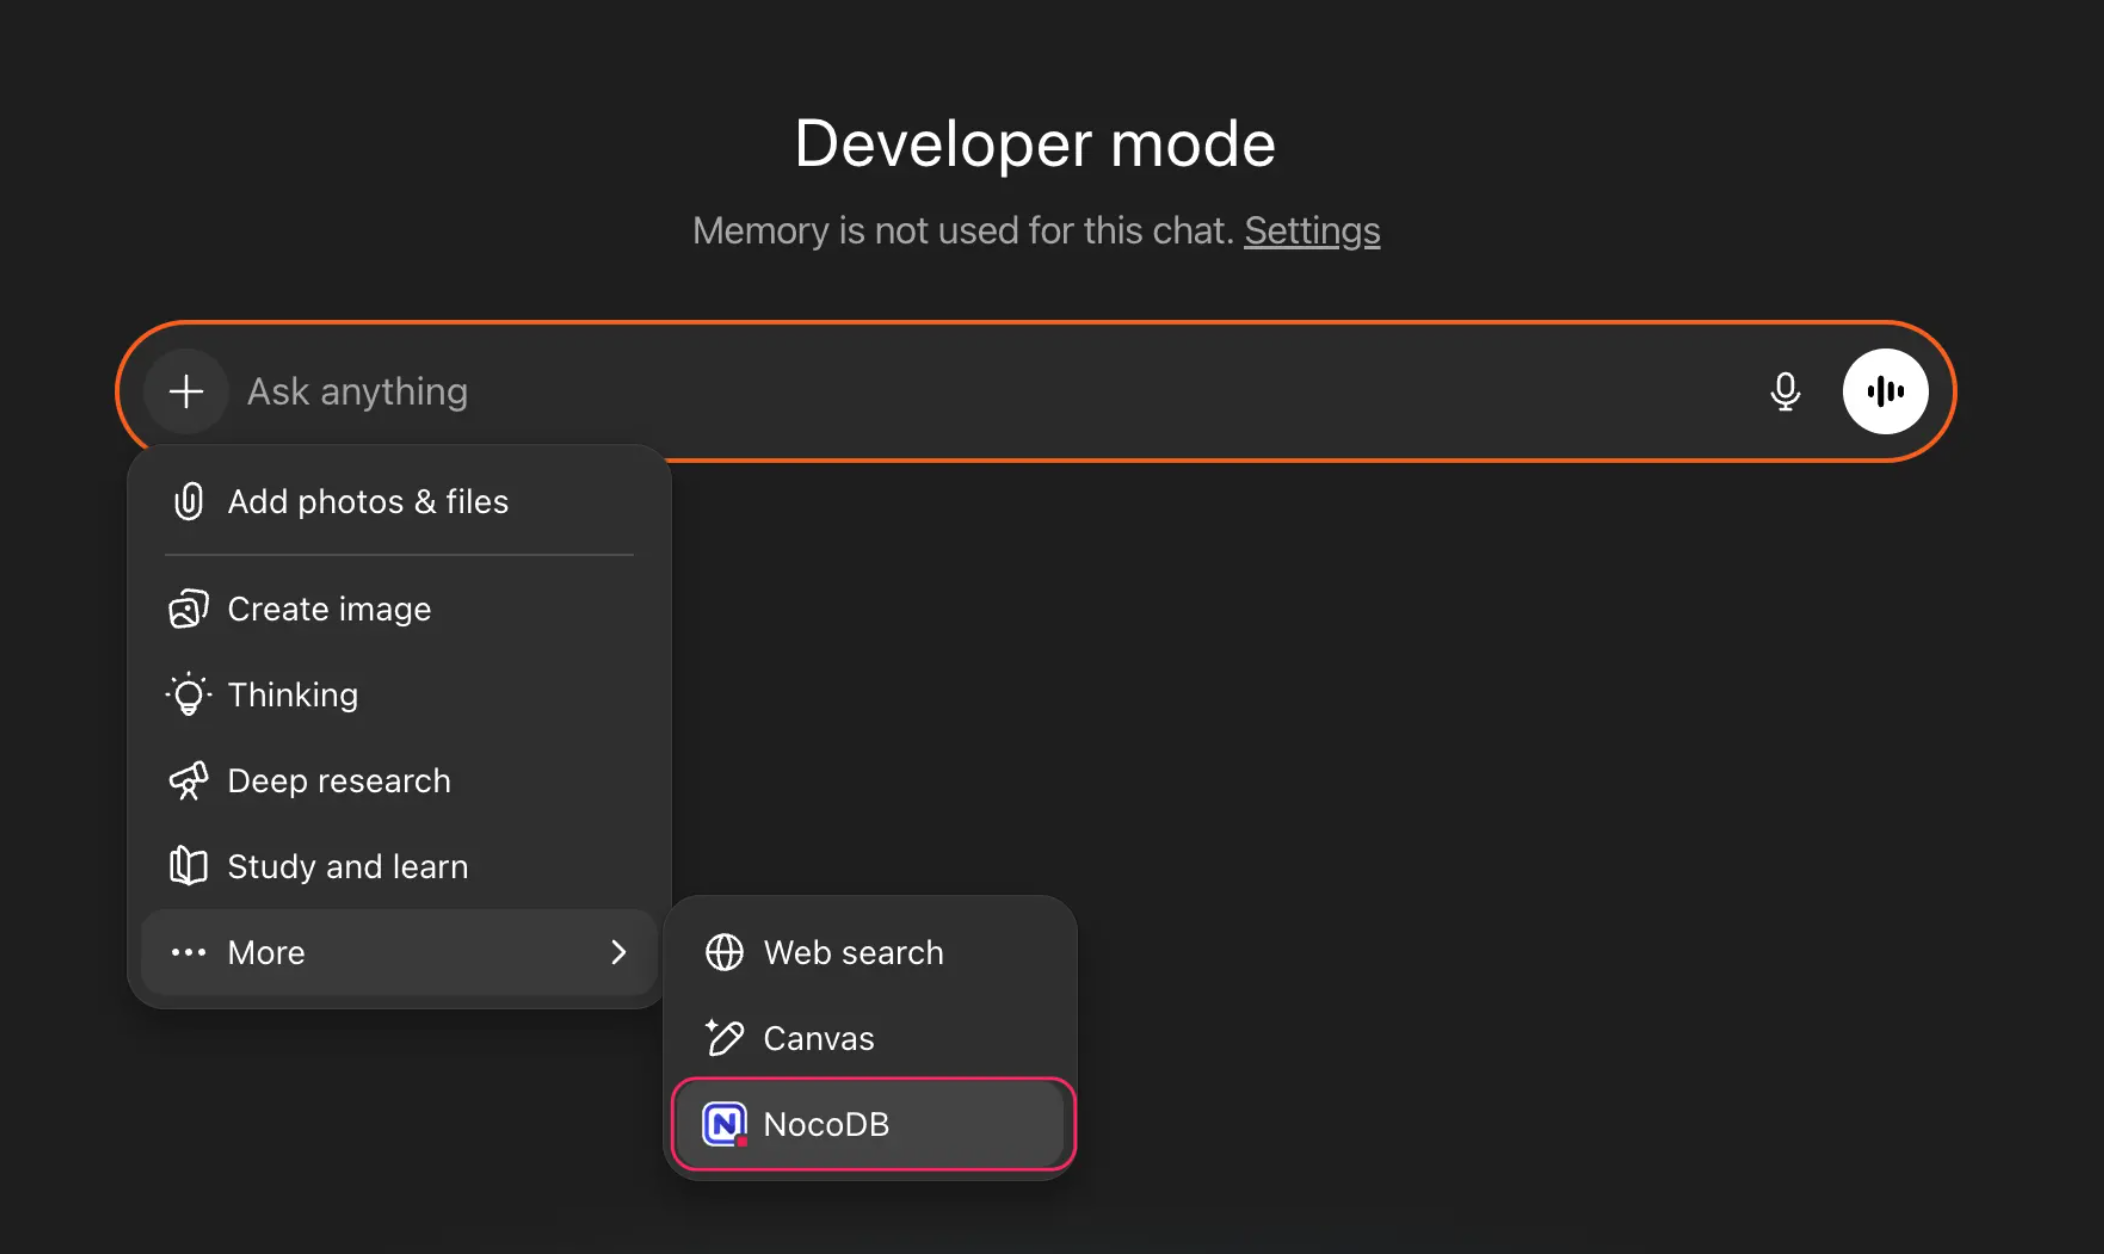Choose Deep research from the menu

339,781
